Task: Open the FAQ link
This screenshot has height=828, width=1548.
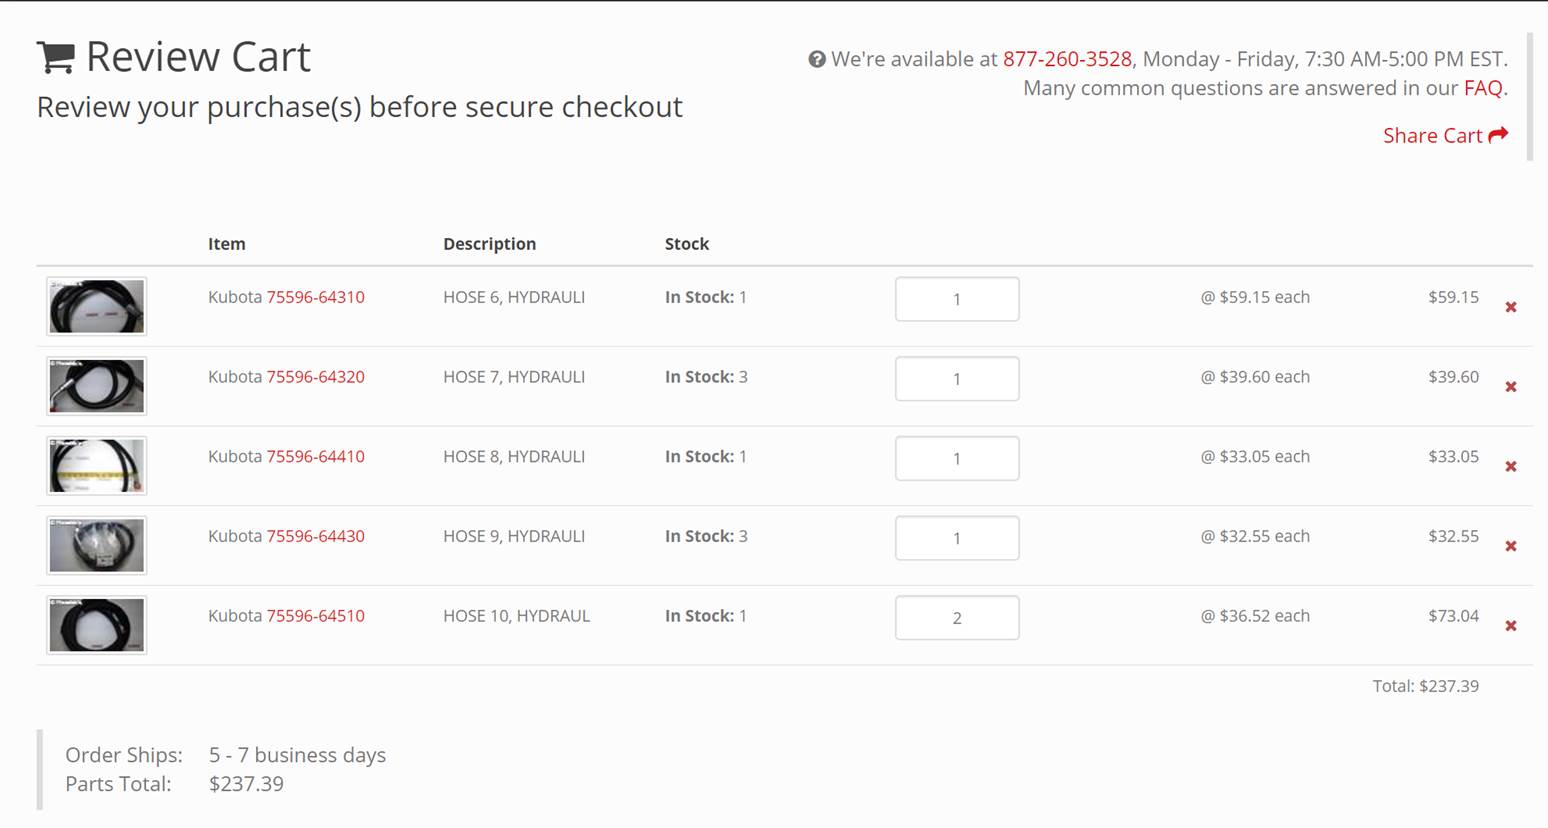Action: pyautogui.click(x=1482, y=88)
